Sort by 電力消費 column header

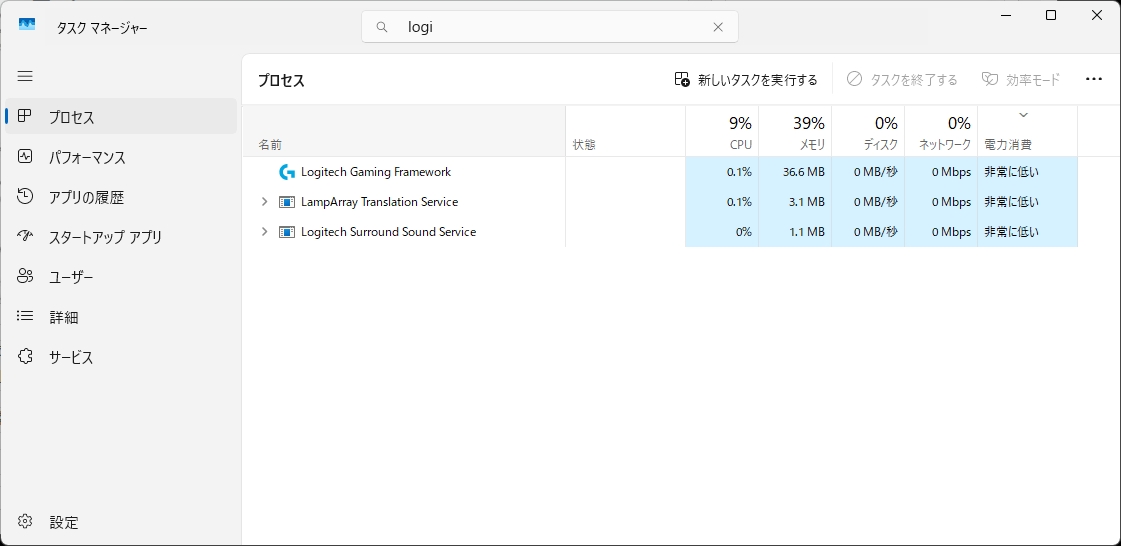point(1027,131)
